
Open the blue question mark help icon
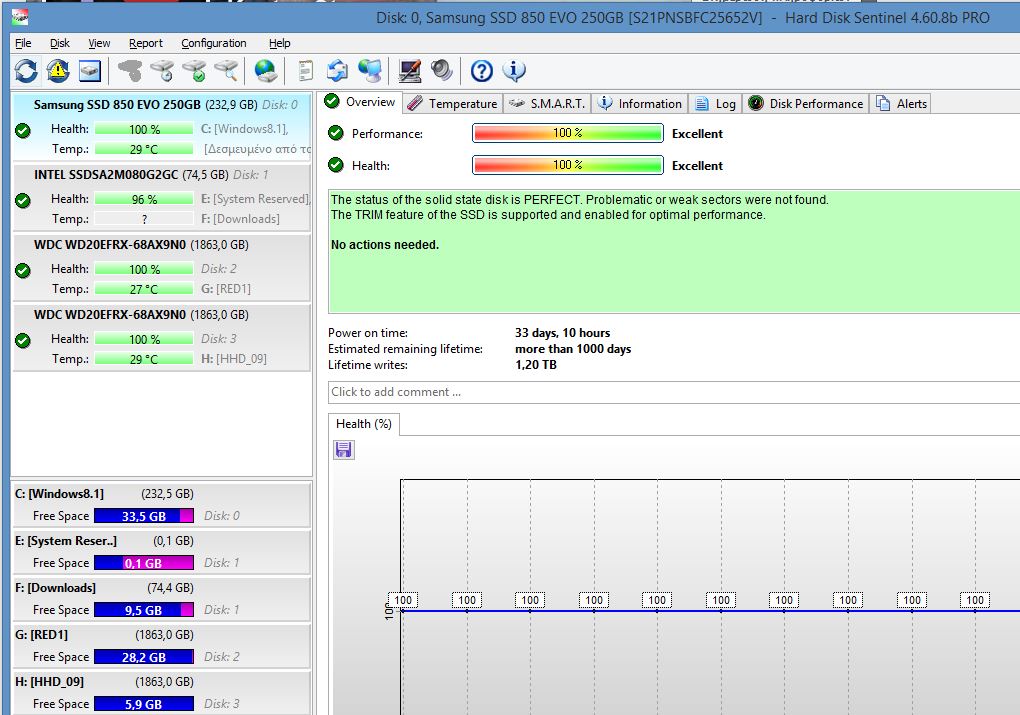[x=482, y=71]
